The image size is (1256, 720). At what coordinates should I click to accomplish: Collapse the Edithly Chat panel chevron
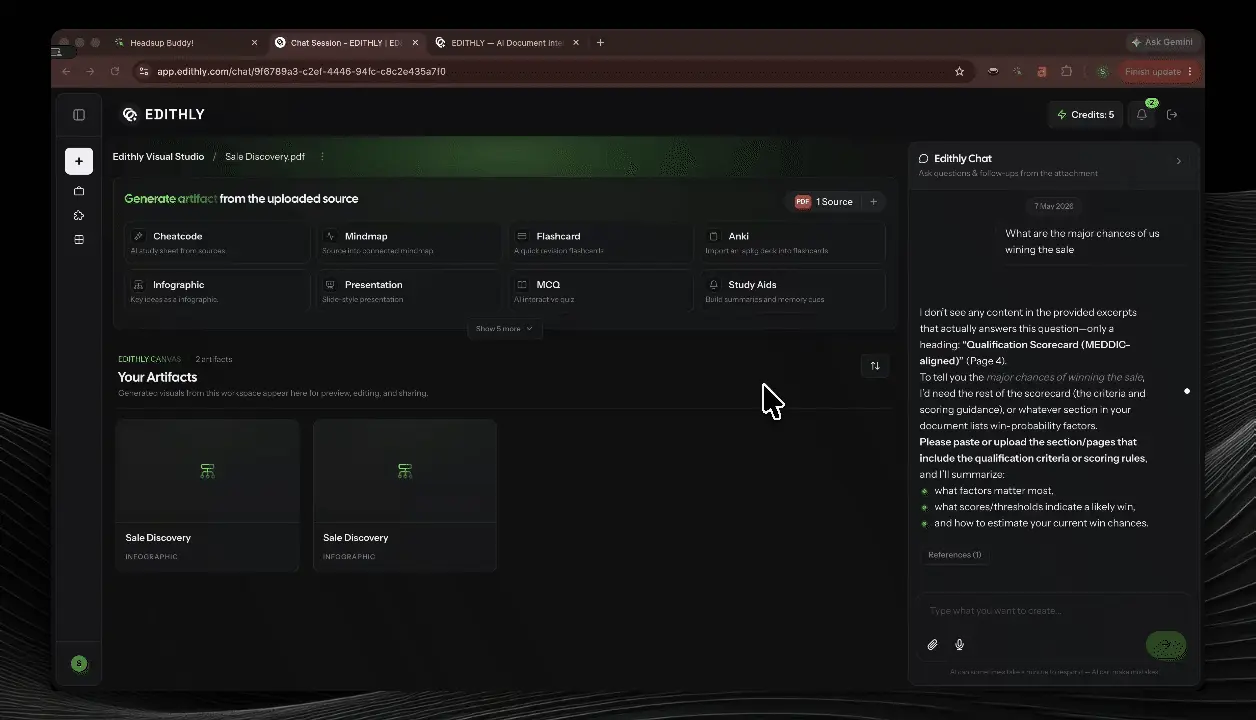click(1178, 161)
